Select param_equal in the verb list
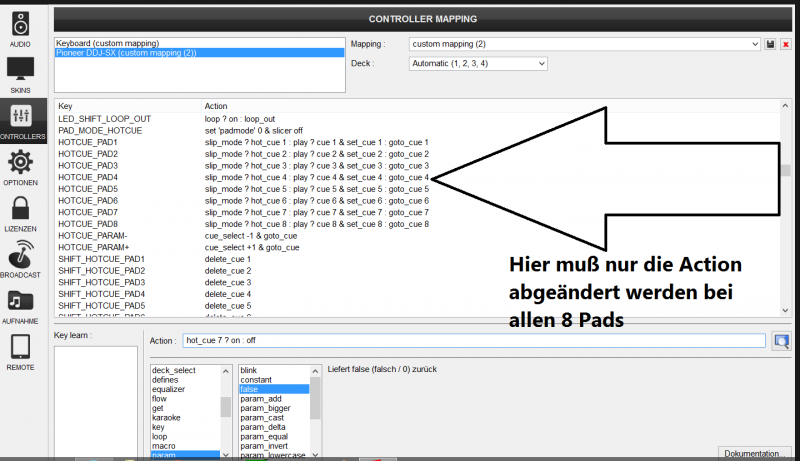Viewport: 800px width, 461px height. click(x=274, y=437)
